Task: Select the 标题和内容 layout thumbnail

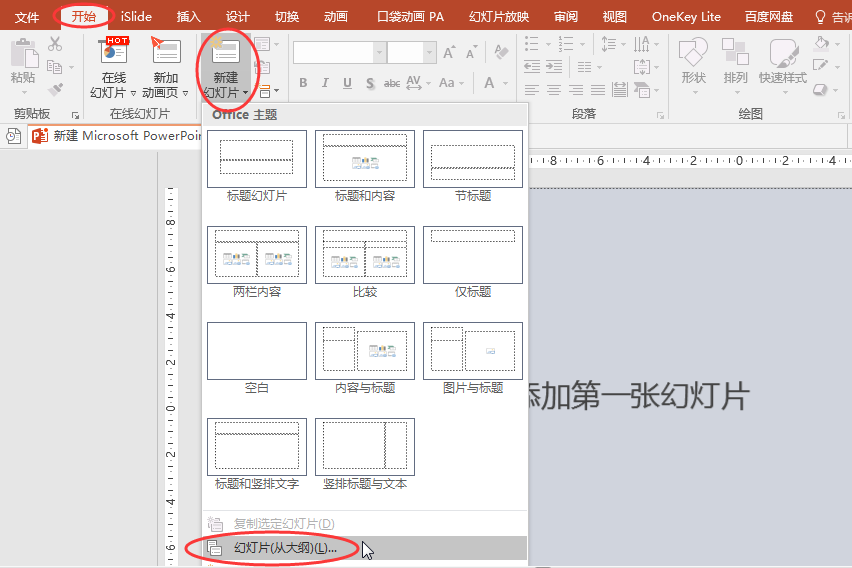Action: (x=365, y=159)
